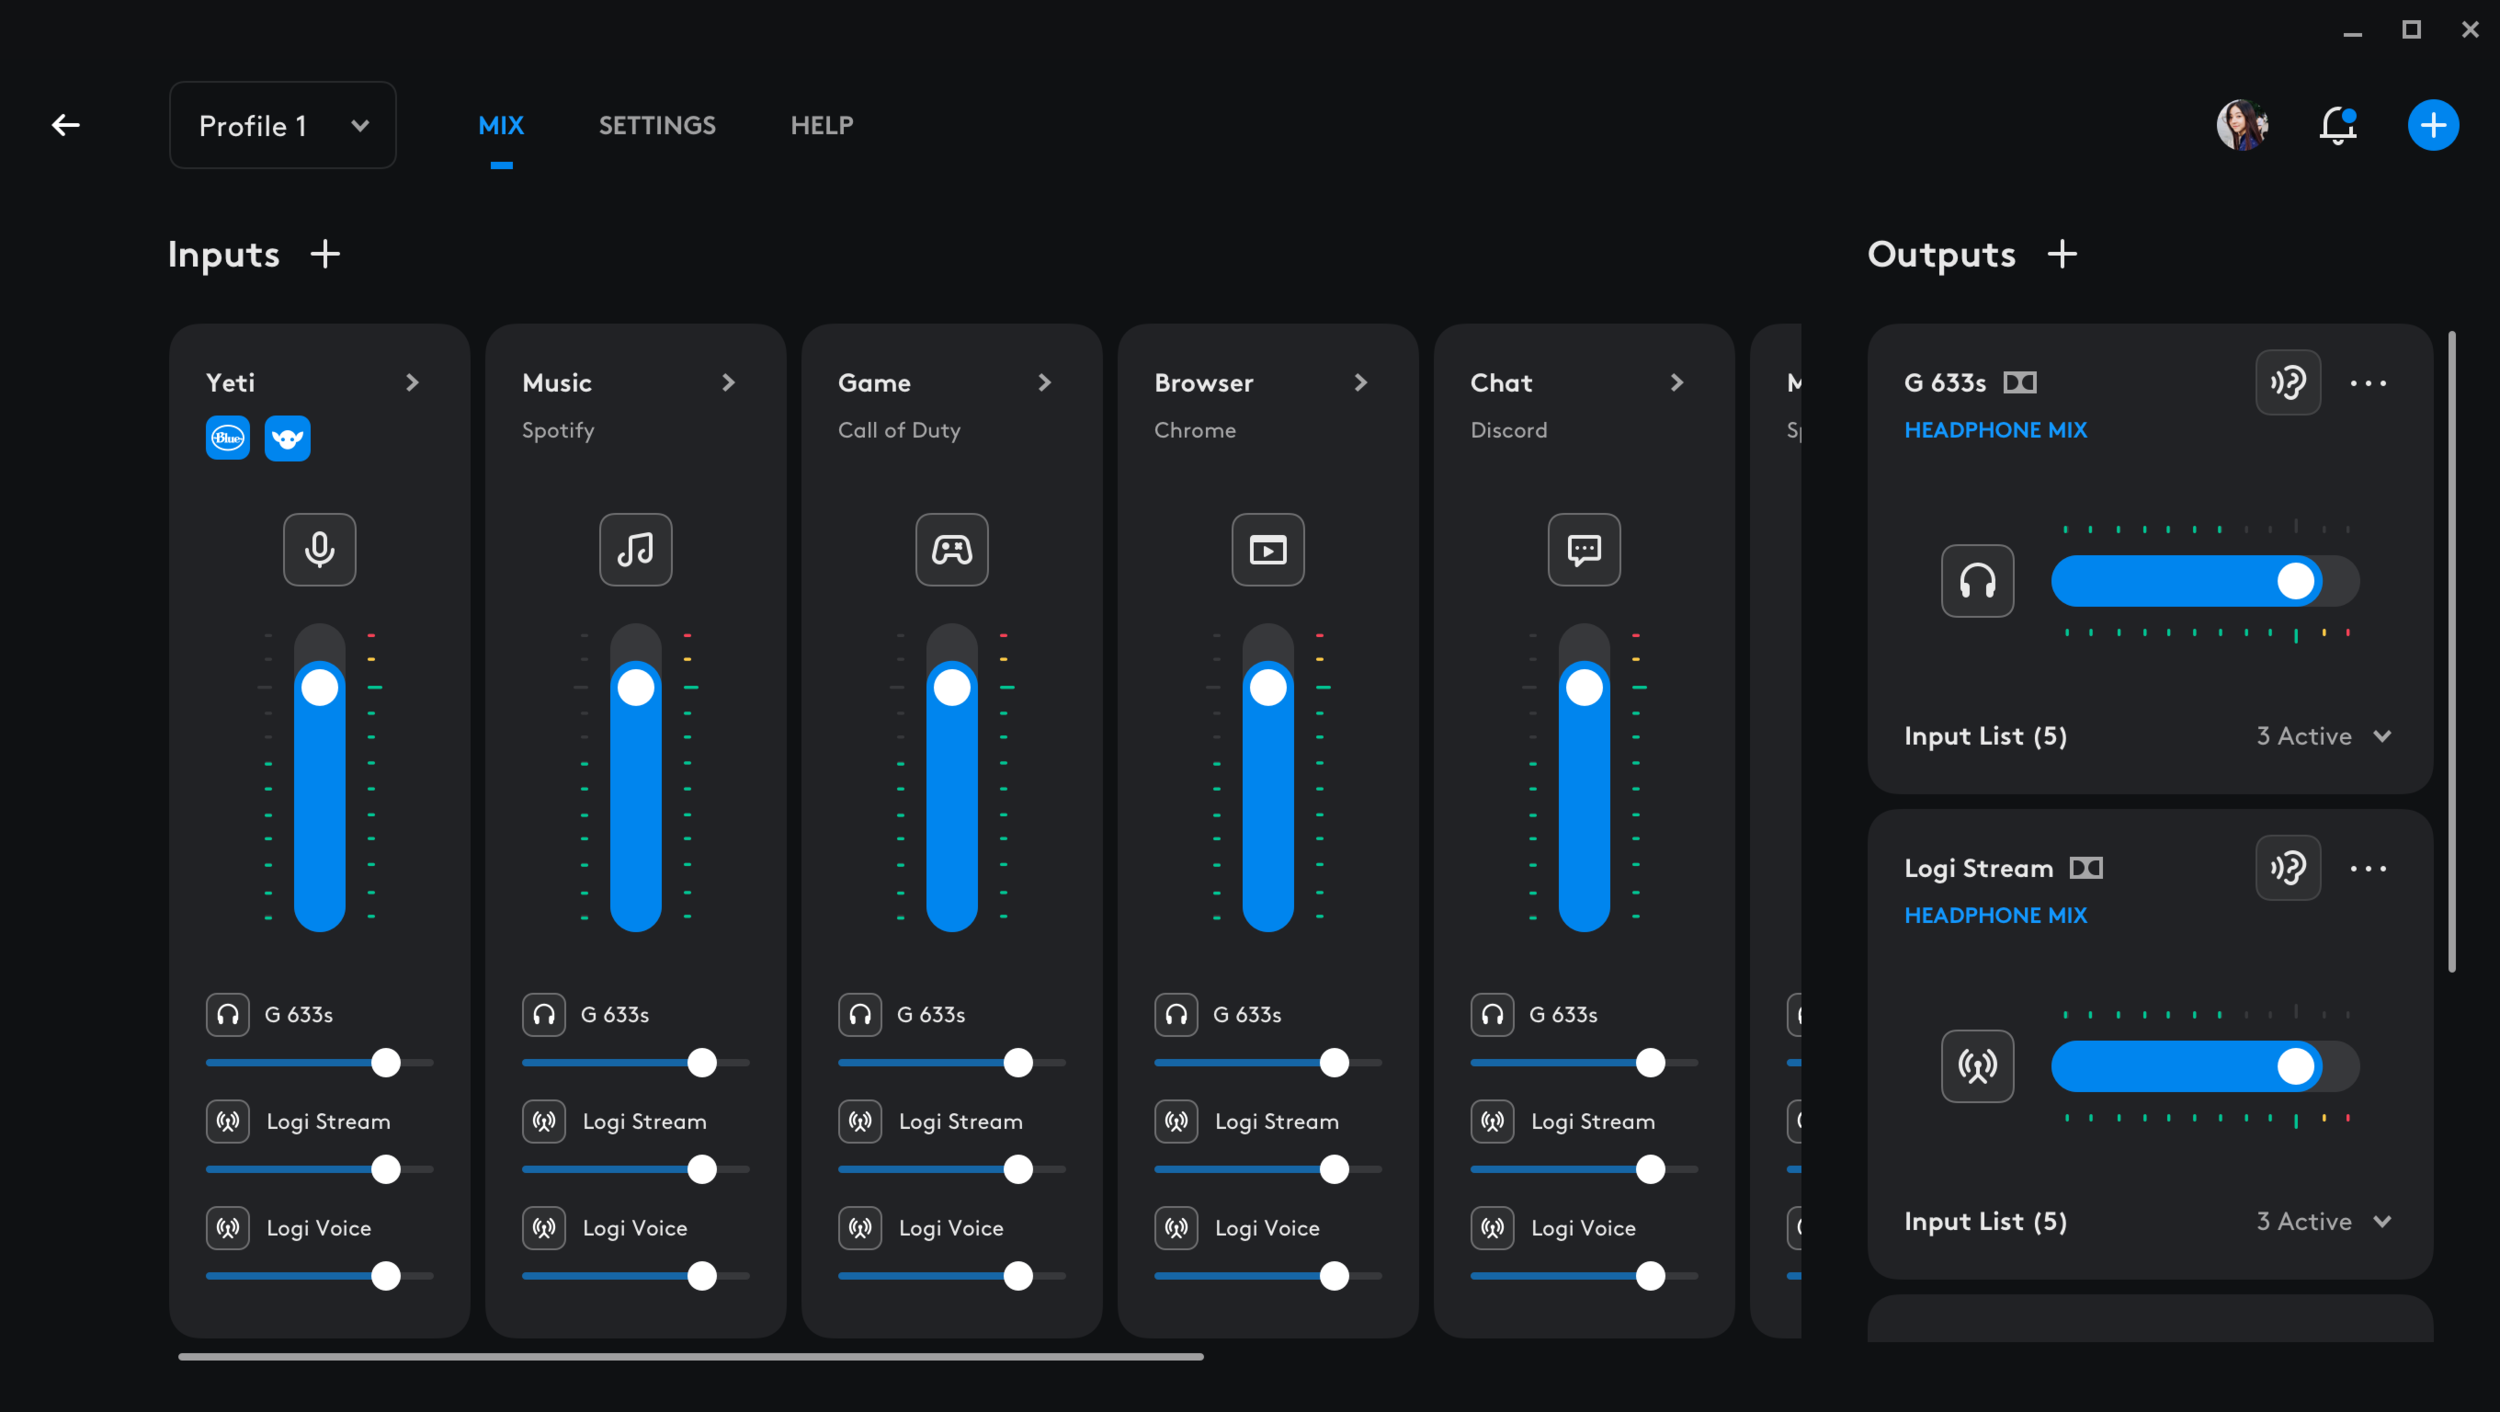2500x1412 pixels.
Task: Open notifications bell icon
Action: [x=2337, y=126]
